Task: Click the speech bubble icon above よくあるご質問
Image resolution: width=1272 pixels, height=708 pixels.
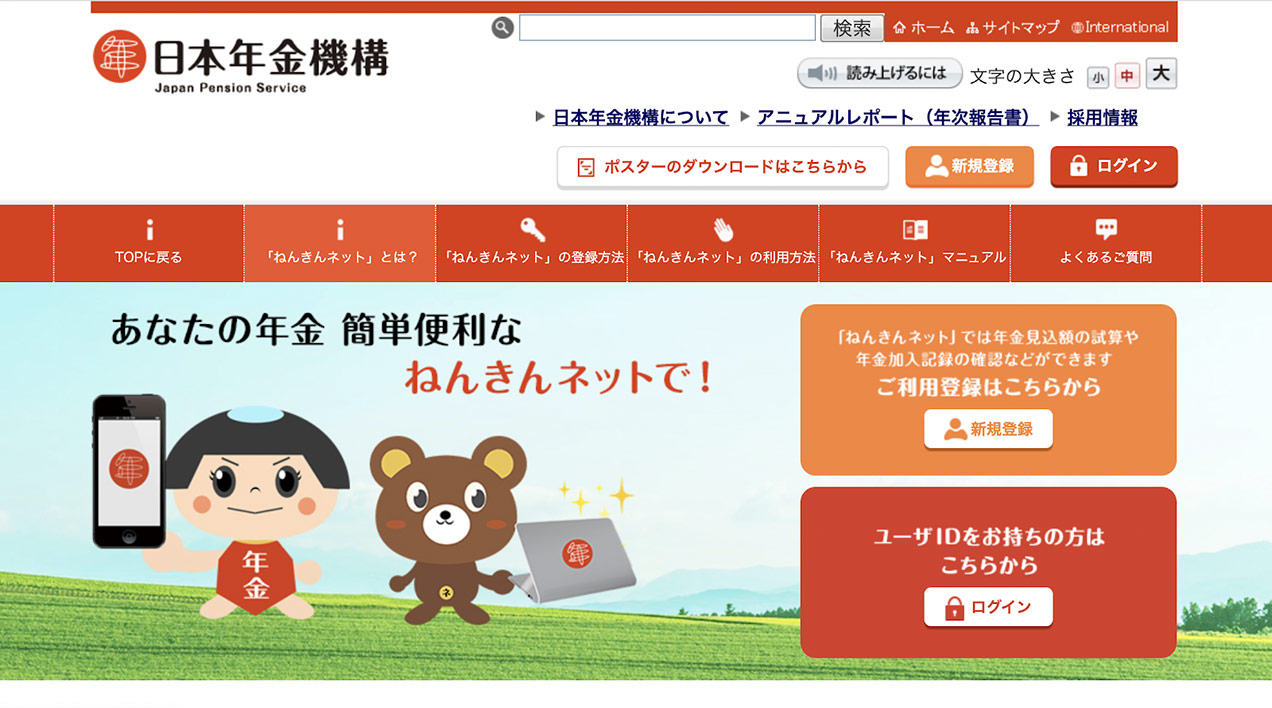Action: coord(1106,229)
